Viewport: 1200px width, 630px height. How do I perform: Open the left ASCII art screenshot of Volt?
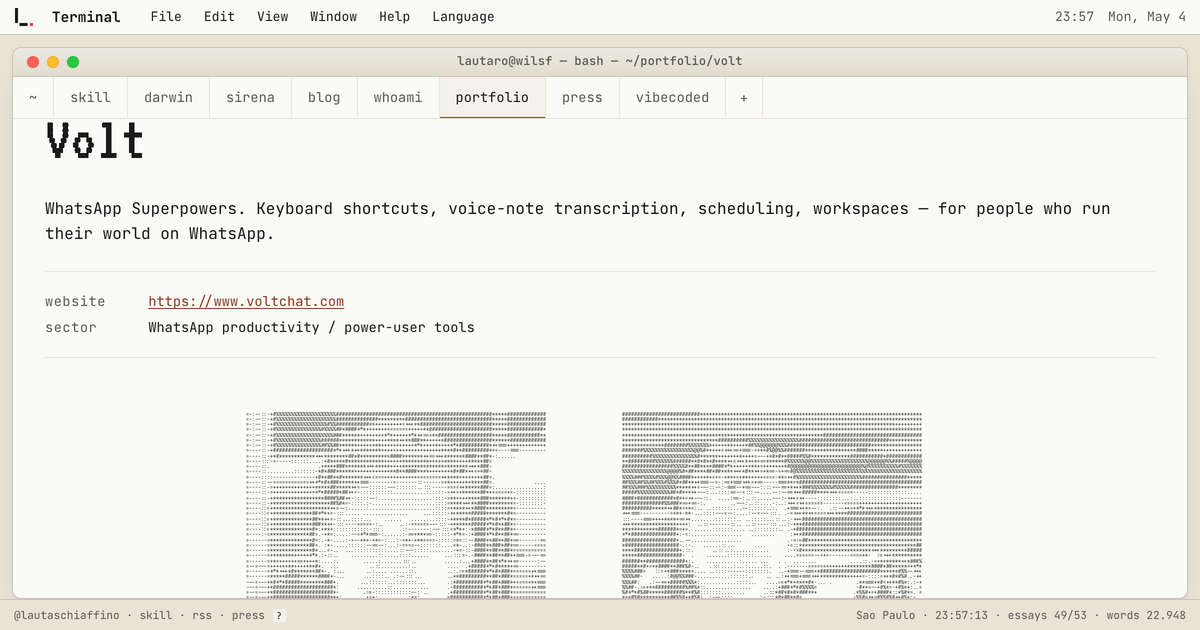click(396, 504)
